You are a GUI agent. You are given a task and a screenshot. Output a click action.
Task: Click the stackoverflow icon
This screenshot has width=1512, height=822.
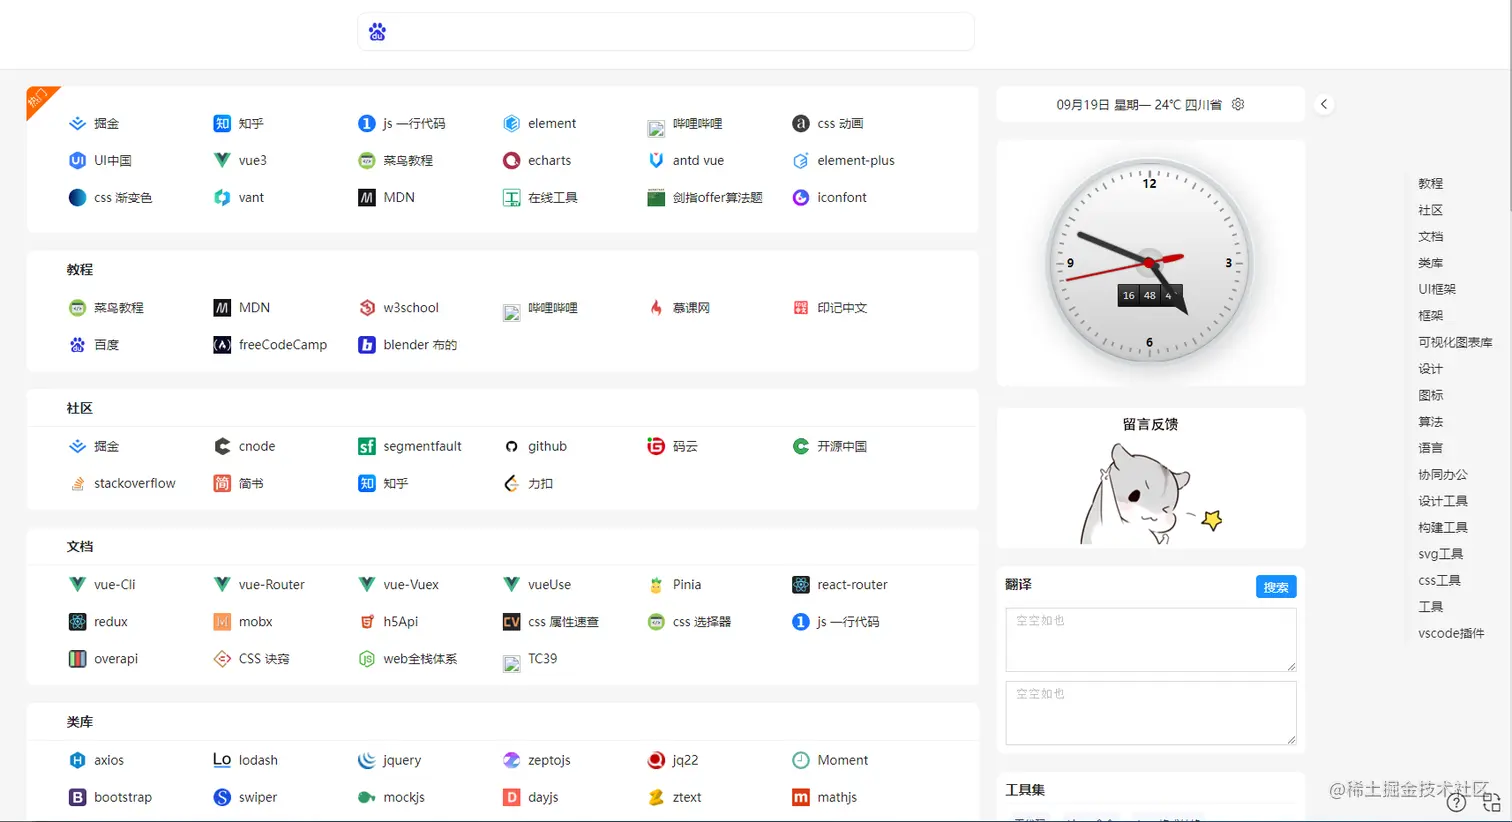[x=77, y=483]
